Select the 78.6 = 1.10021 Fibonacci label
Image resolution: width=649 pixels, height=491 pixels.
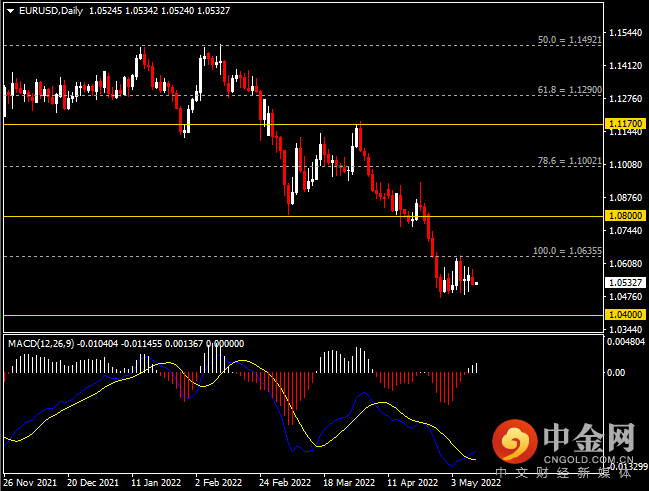570,161
